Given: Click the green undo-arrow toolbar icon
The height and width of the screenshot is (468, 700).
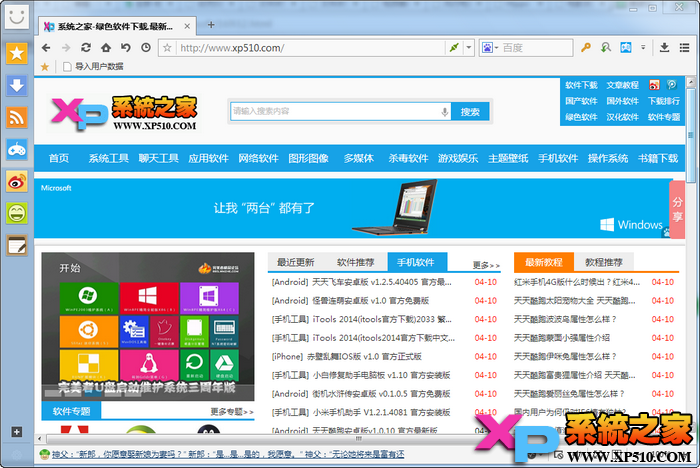Looking at the screenshot, I should tap(606, 47).
